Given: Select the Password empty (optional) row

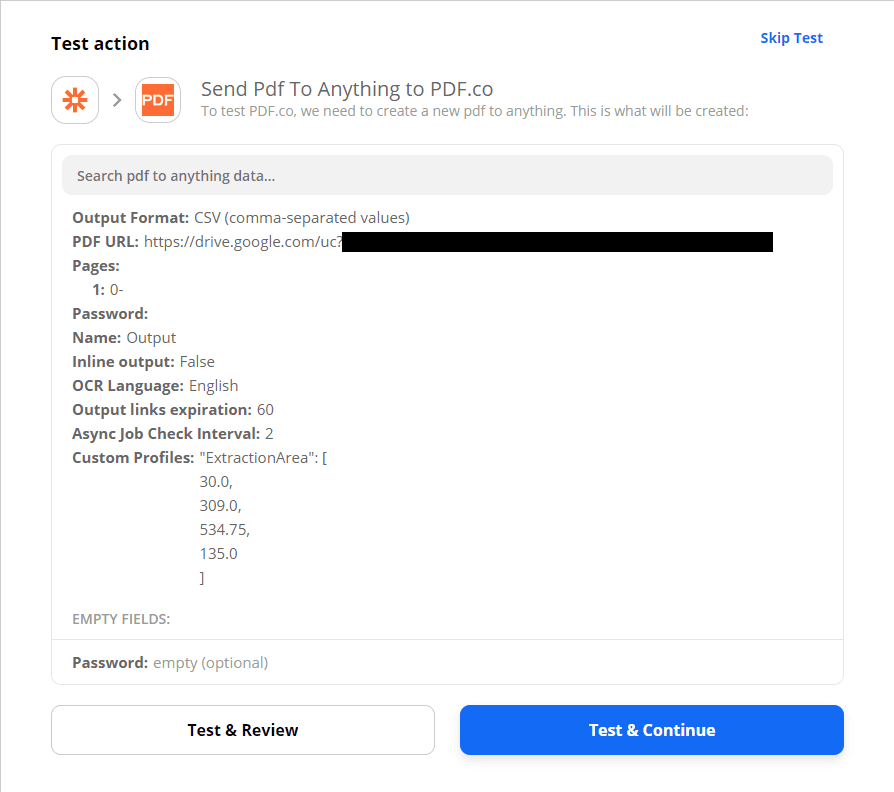Looking at the screenshot, I should pos(170,663).
